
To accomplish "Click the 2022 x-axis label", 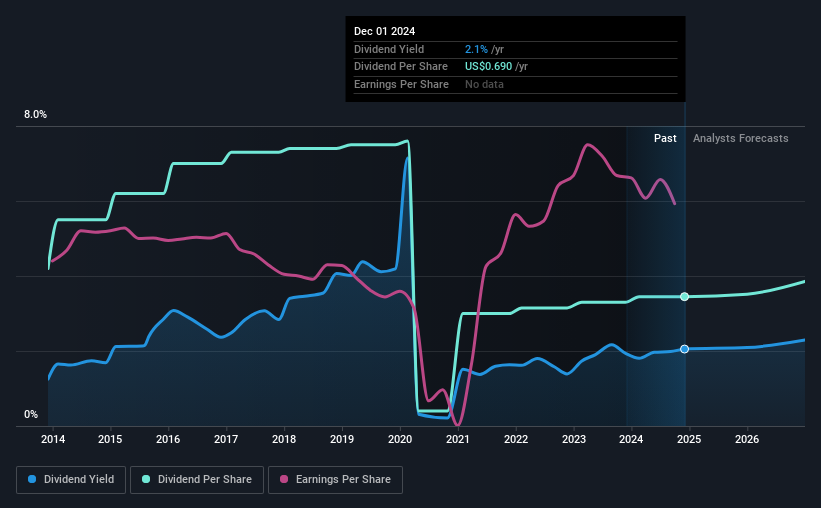I will point(516,439).
